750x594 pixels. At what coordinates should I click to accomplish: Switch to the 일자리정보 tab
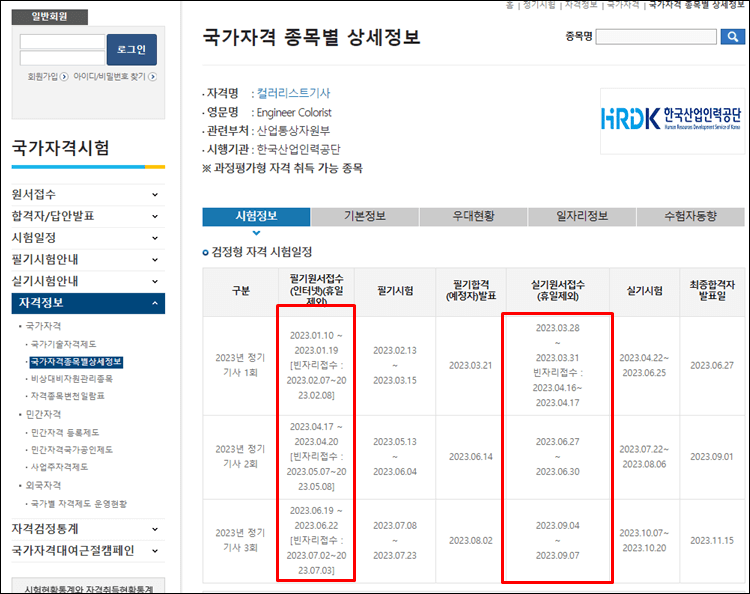(x=582, y=217)
